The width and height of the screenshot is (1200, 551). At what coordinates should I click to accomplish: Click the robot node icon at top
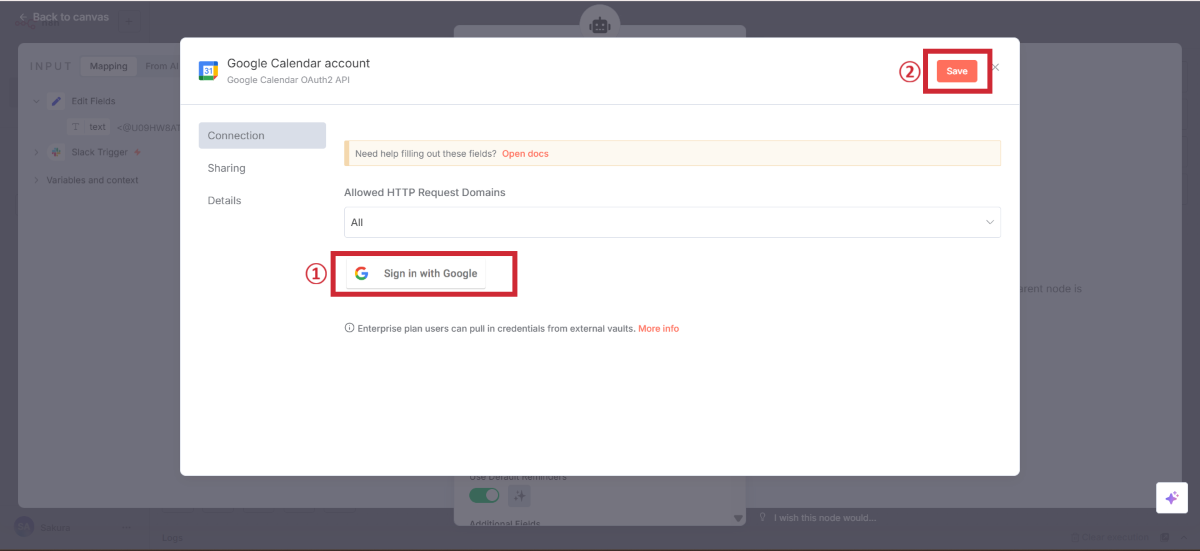coord(600,26)
